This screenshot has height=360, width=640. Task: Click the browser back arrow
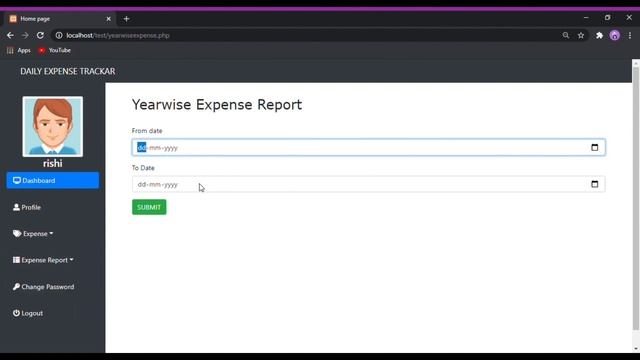pos(10,36)
